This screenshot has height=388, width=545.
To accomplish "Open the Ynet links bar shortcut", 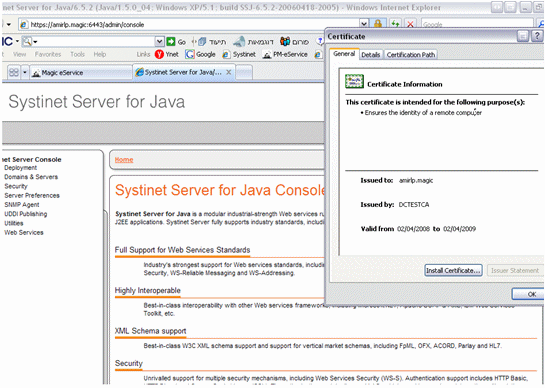I will [x=167, y=54].
